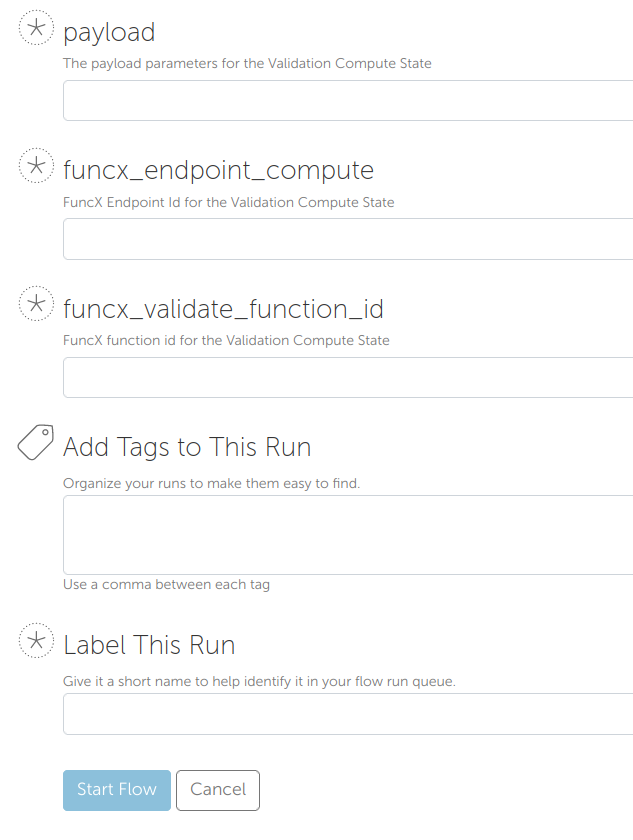Click the asterisk icon beside funcx_validate_function_id
This screenshot has height=840, width=633.
[36, 304]
